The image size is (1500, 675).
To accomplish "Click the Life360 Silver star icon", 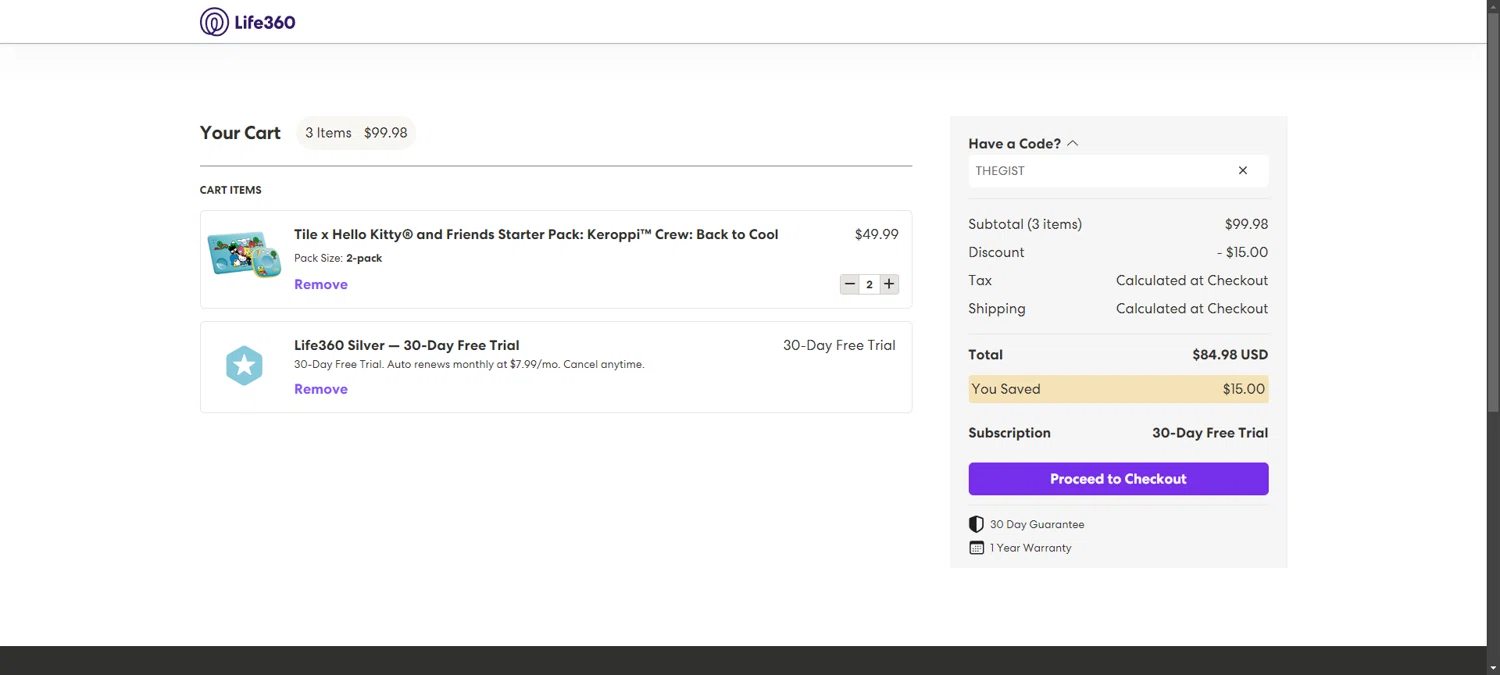I will pos(244,366).
